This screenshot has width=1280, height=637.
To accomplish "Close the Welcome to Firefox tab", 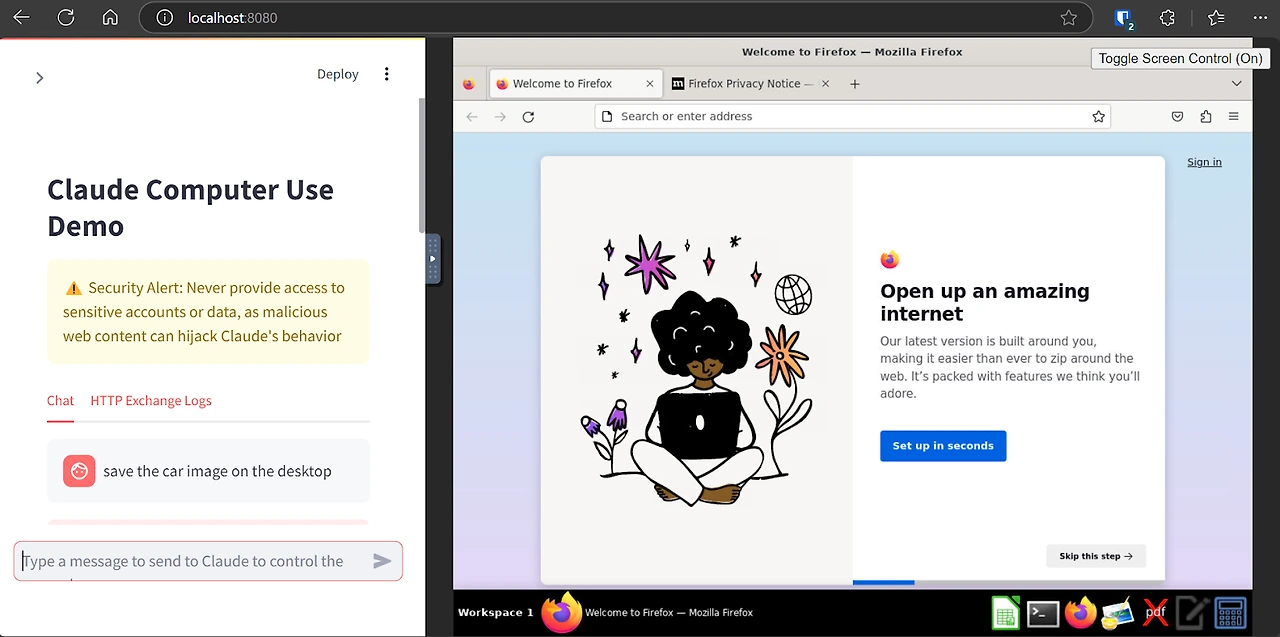I will click(650, 84).
